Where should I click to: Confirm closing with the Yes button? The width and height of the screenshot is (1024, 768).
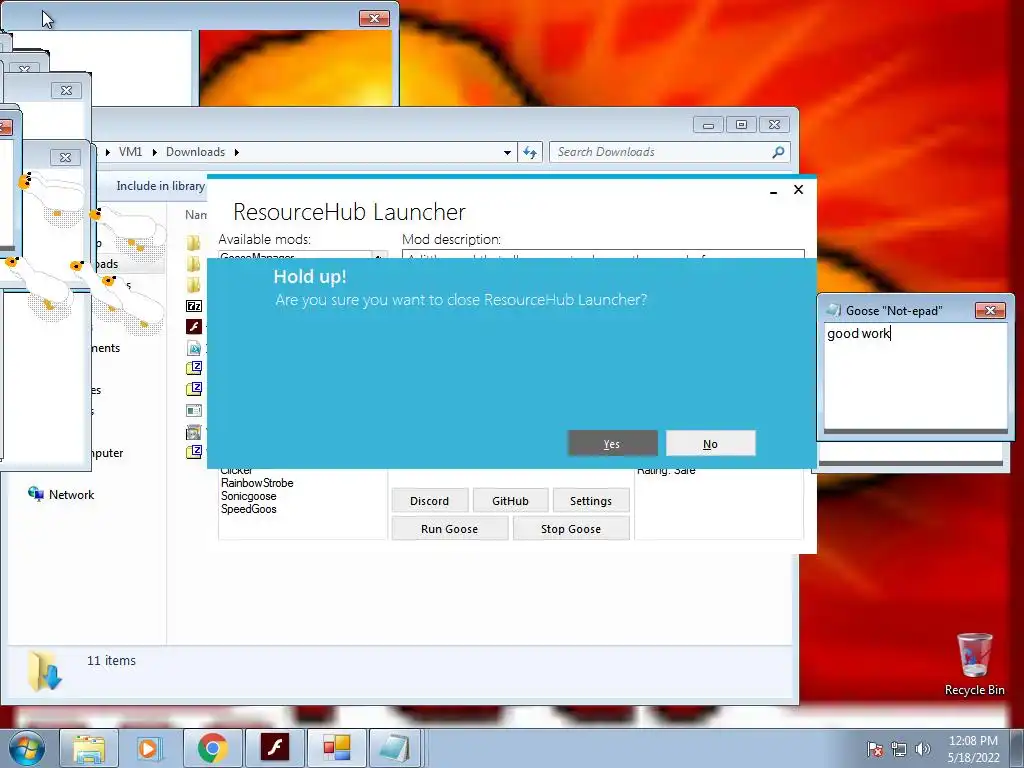[x=613, y=443]
